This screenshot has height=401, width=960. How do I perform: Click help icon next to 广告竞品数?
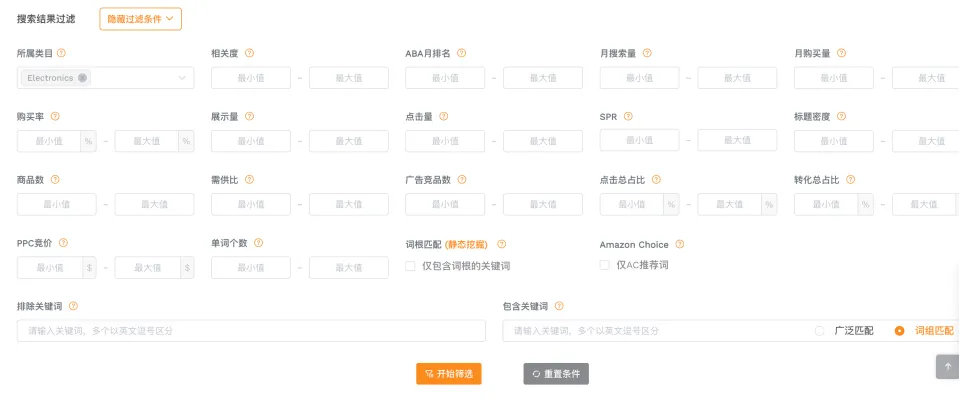pyautogui.click(x=462, y=179)
